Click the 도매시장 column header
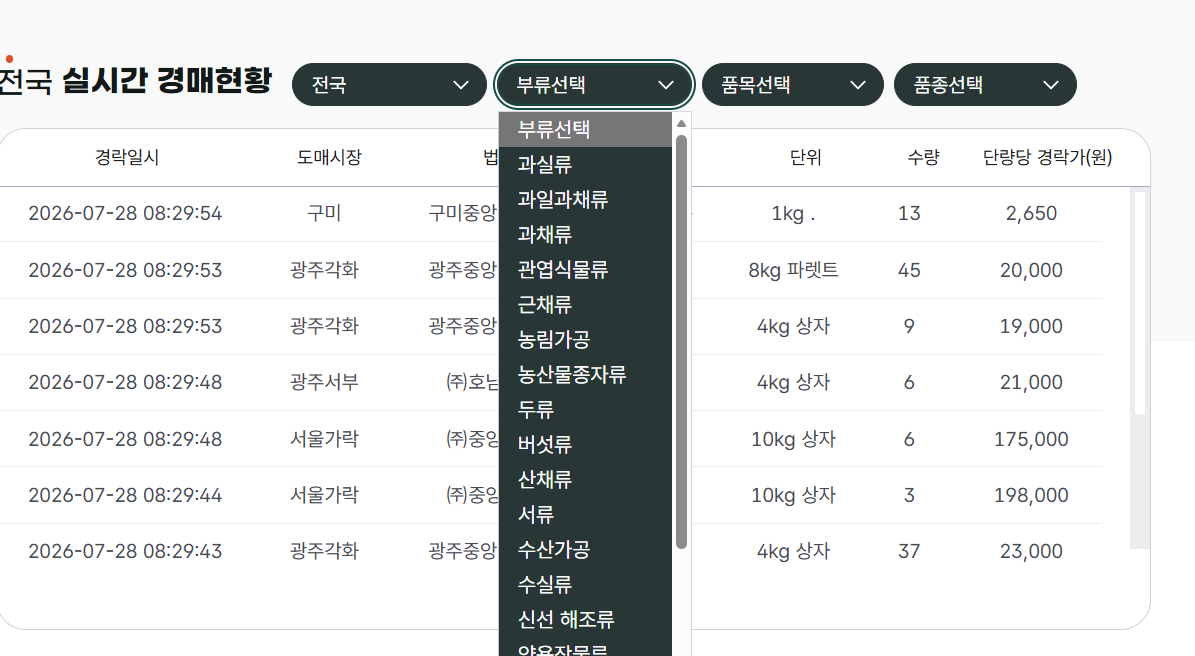 point(329,158)
